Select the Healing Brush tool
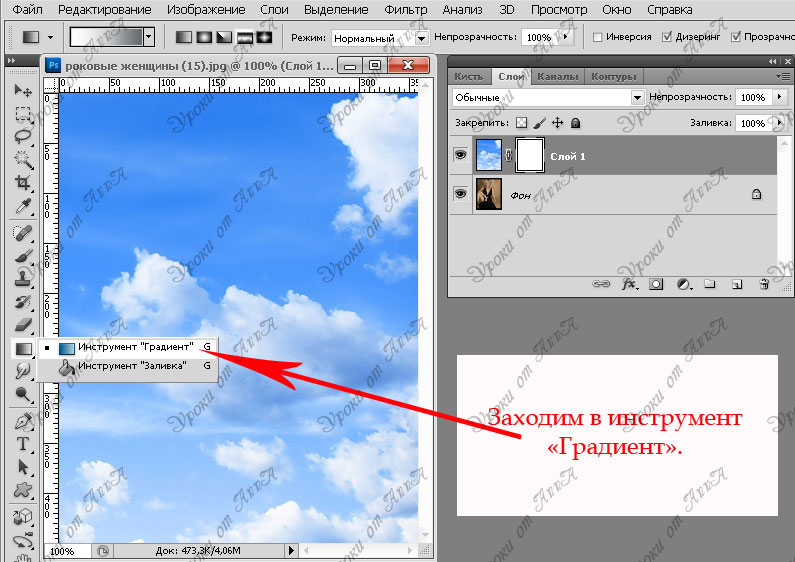The height and width of the screenshot is (562, 795). (23, 233)
